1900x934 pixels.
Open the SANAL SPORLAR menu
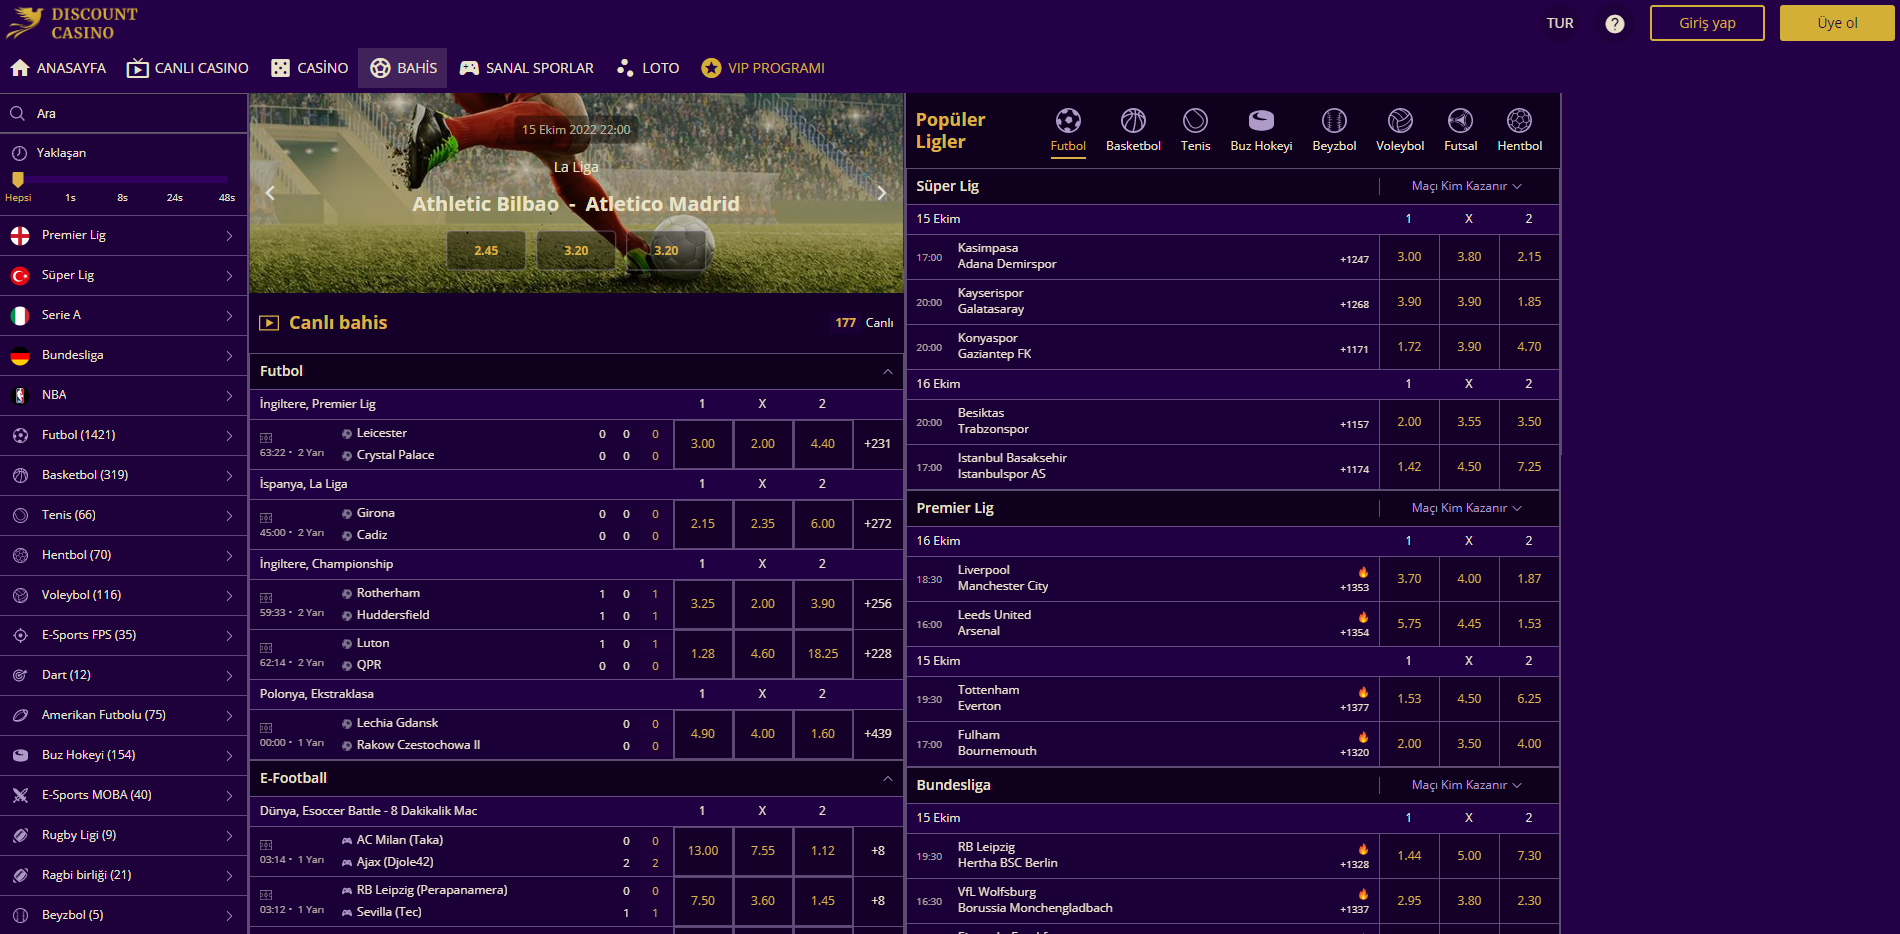(x=526, y=68)
